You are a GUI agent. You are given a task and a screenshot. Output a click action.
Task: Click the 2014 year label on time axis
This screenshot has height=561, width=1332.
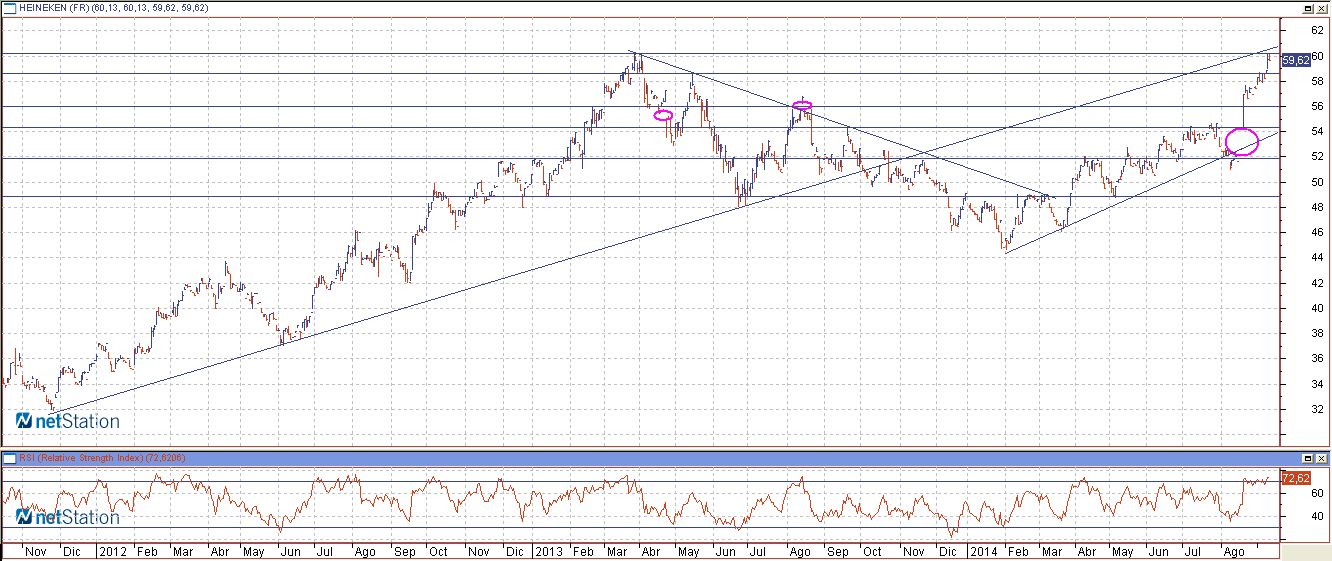pos(984,551)
